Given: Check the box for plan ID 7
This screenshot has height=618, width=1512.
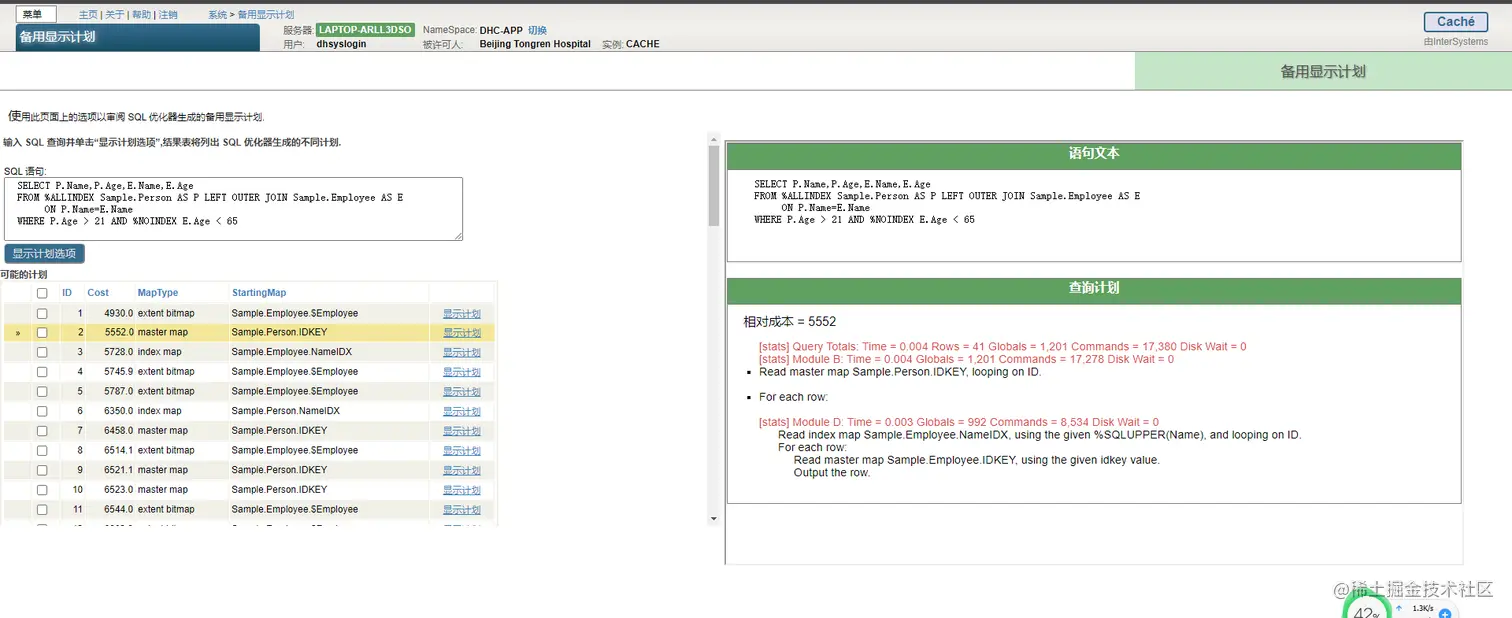Looking at the screenshot, I should pos(42,431).
